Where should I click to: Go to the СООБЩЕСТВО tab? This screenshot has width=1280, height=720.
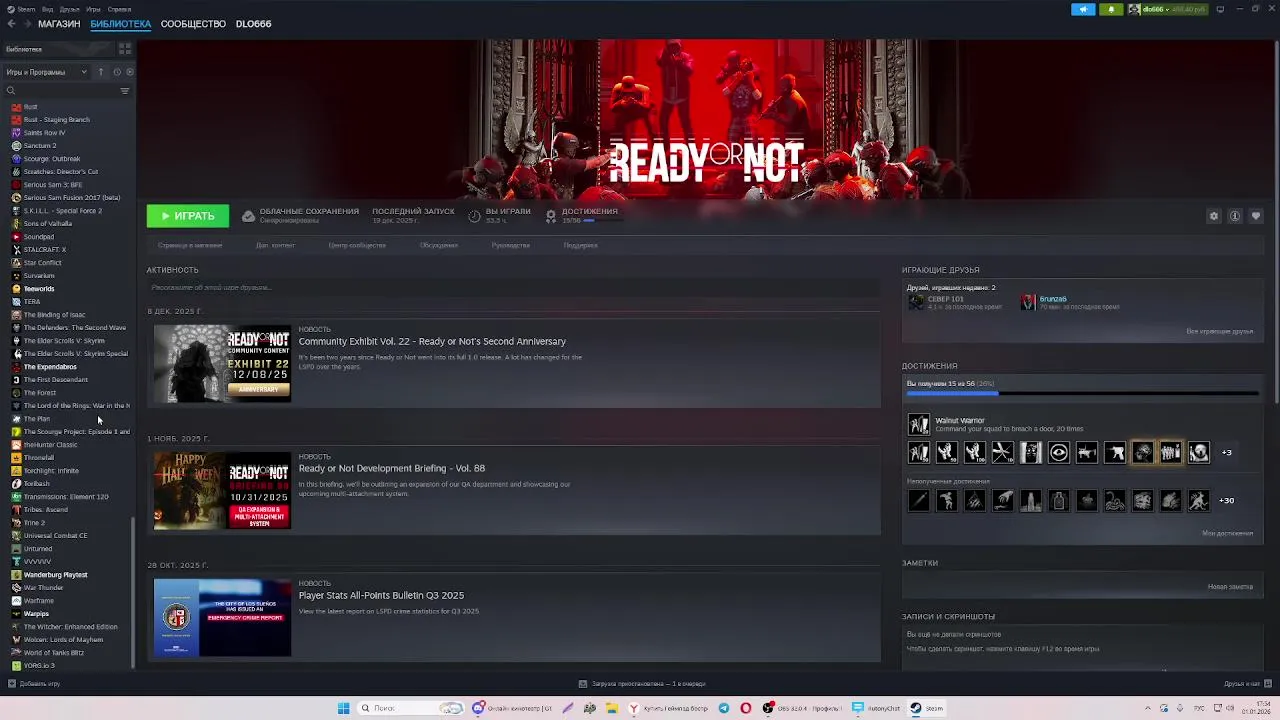(193, 24)
